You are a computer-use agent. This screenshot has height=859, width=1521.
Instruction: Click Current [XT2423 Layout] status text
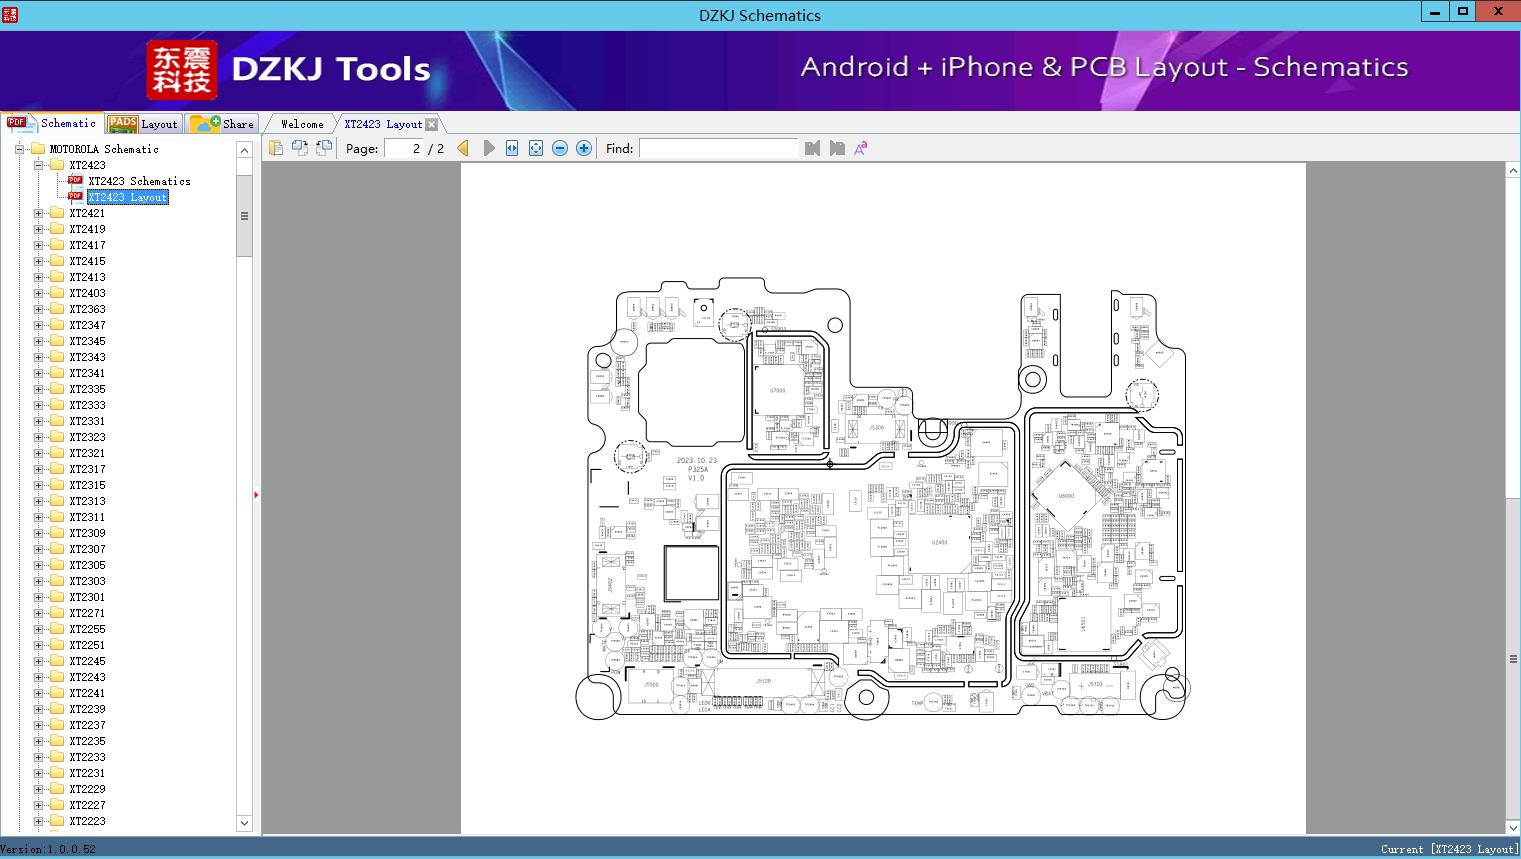pyautogui.click(x=1449, y=849)
